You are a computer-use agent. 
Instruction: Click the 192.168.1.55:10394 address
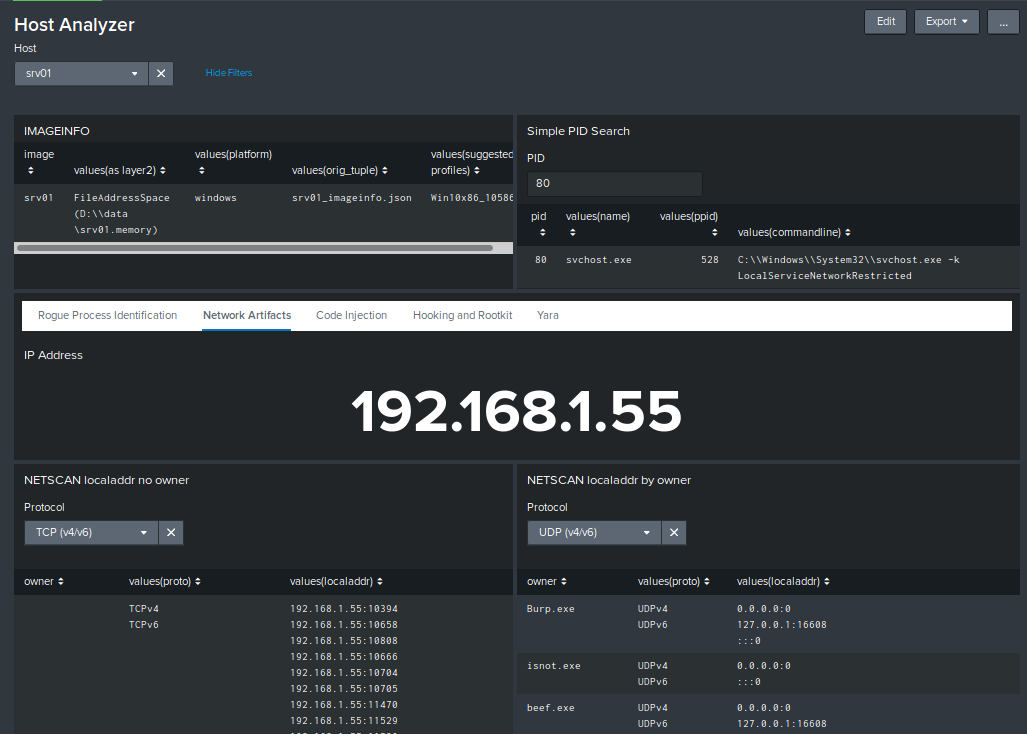344,609
